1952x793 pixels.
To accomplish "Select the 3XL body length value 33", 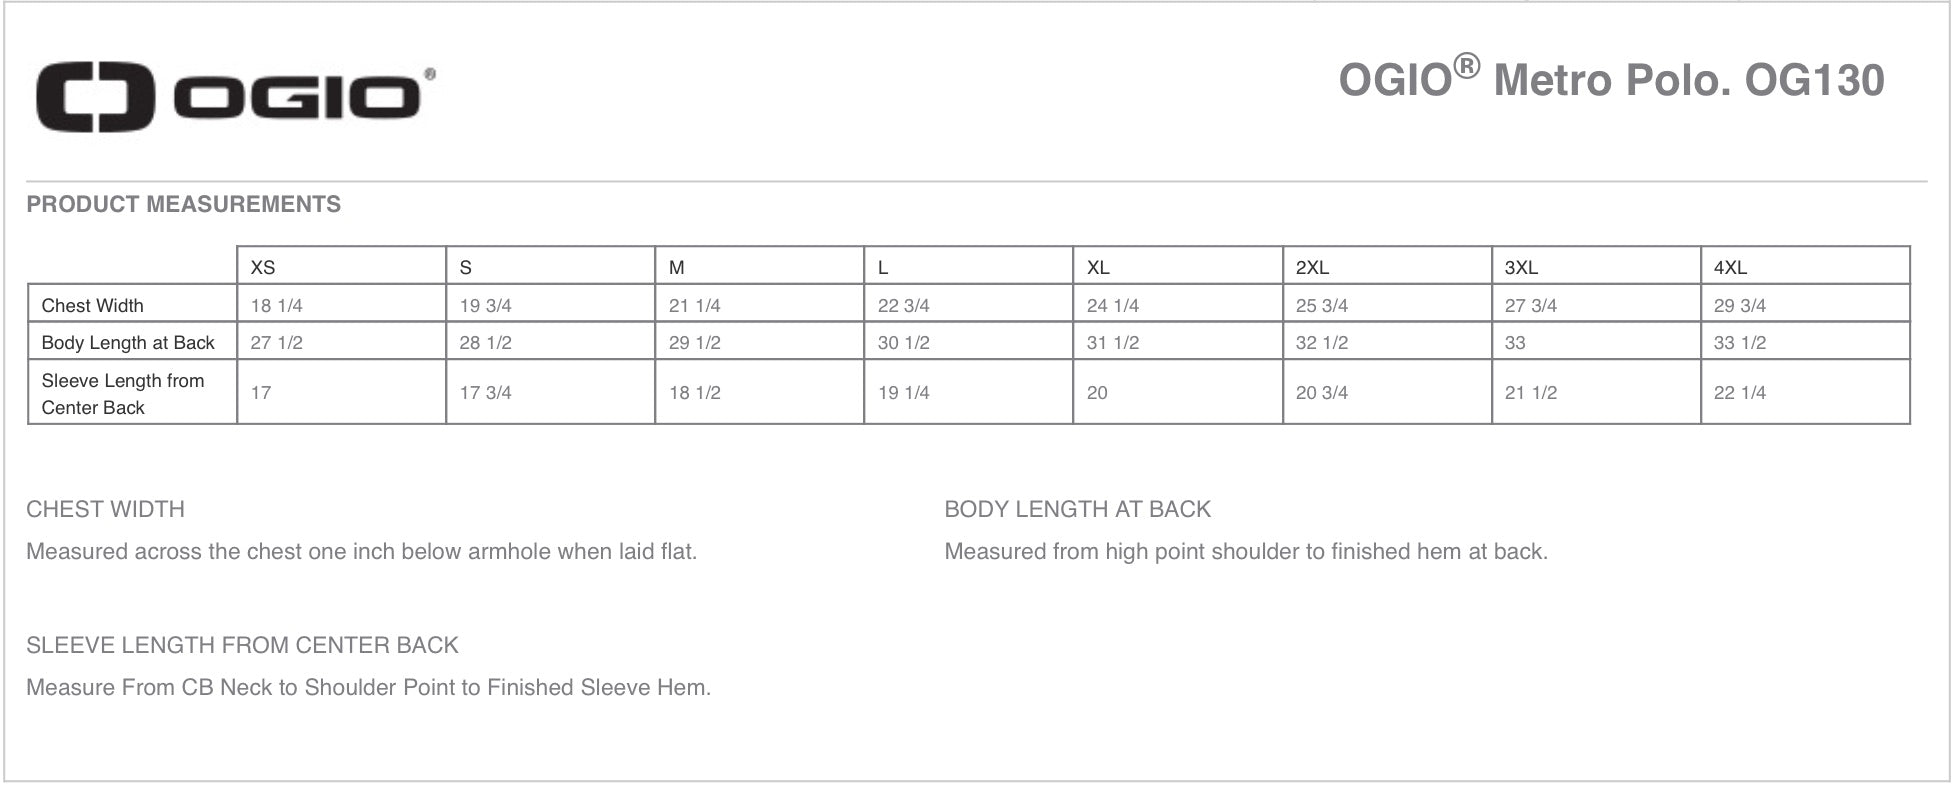I will (1515, 342).
